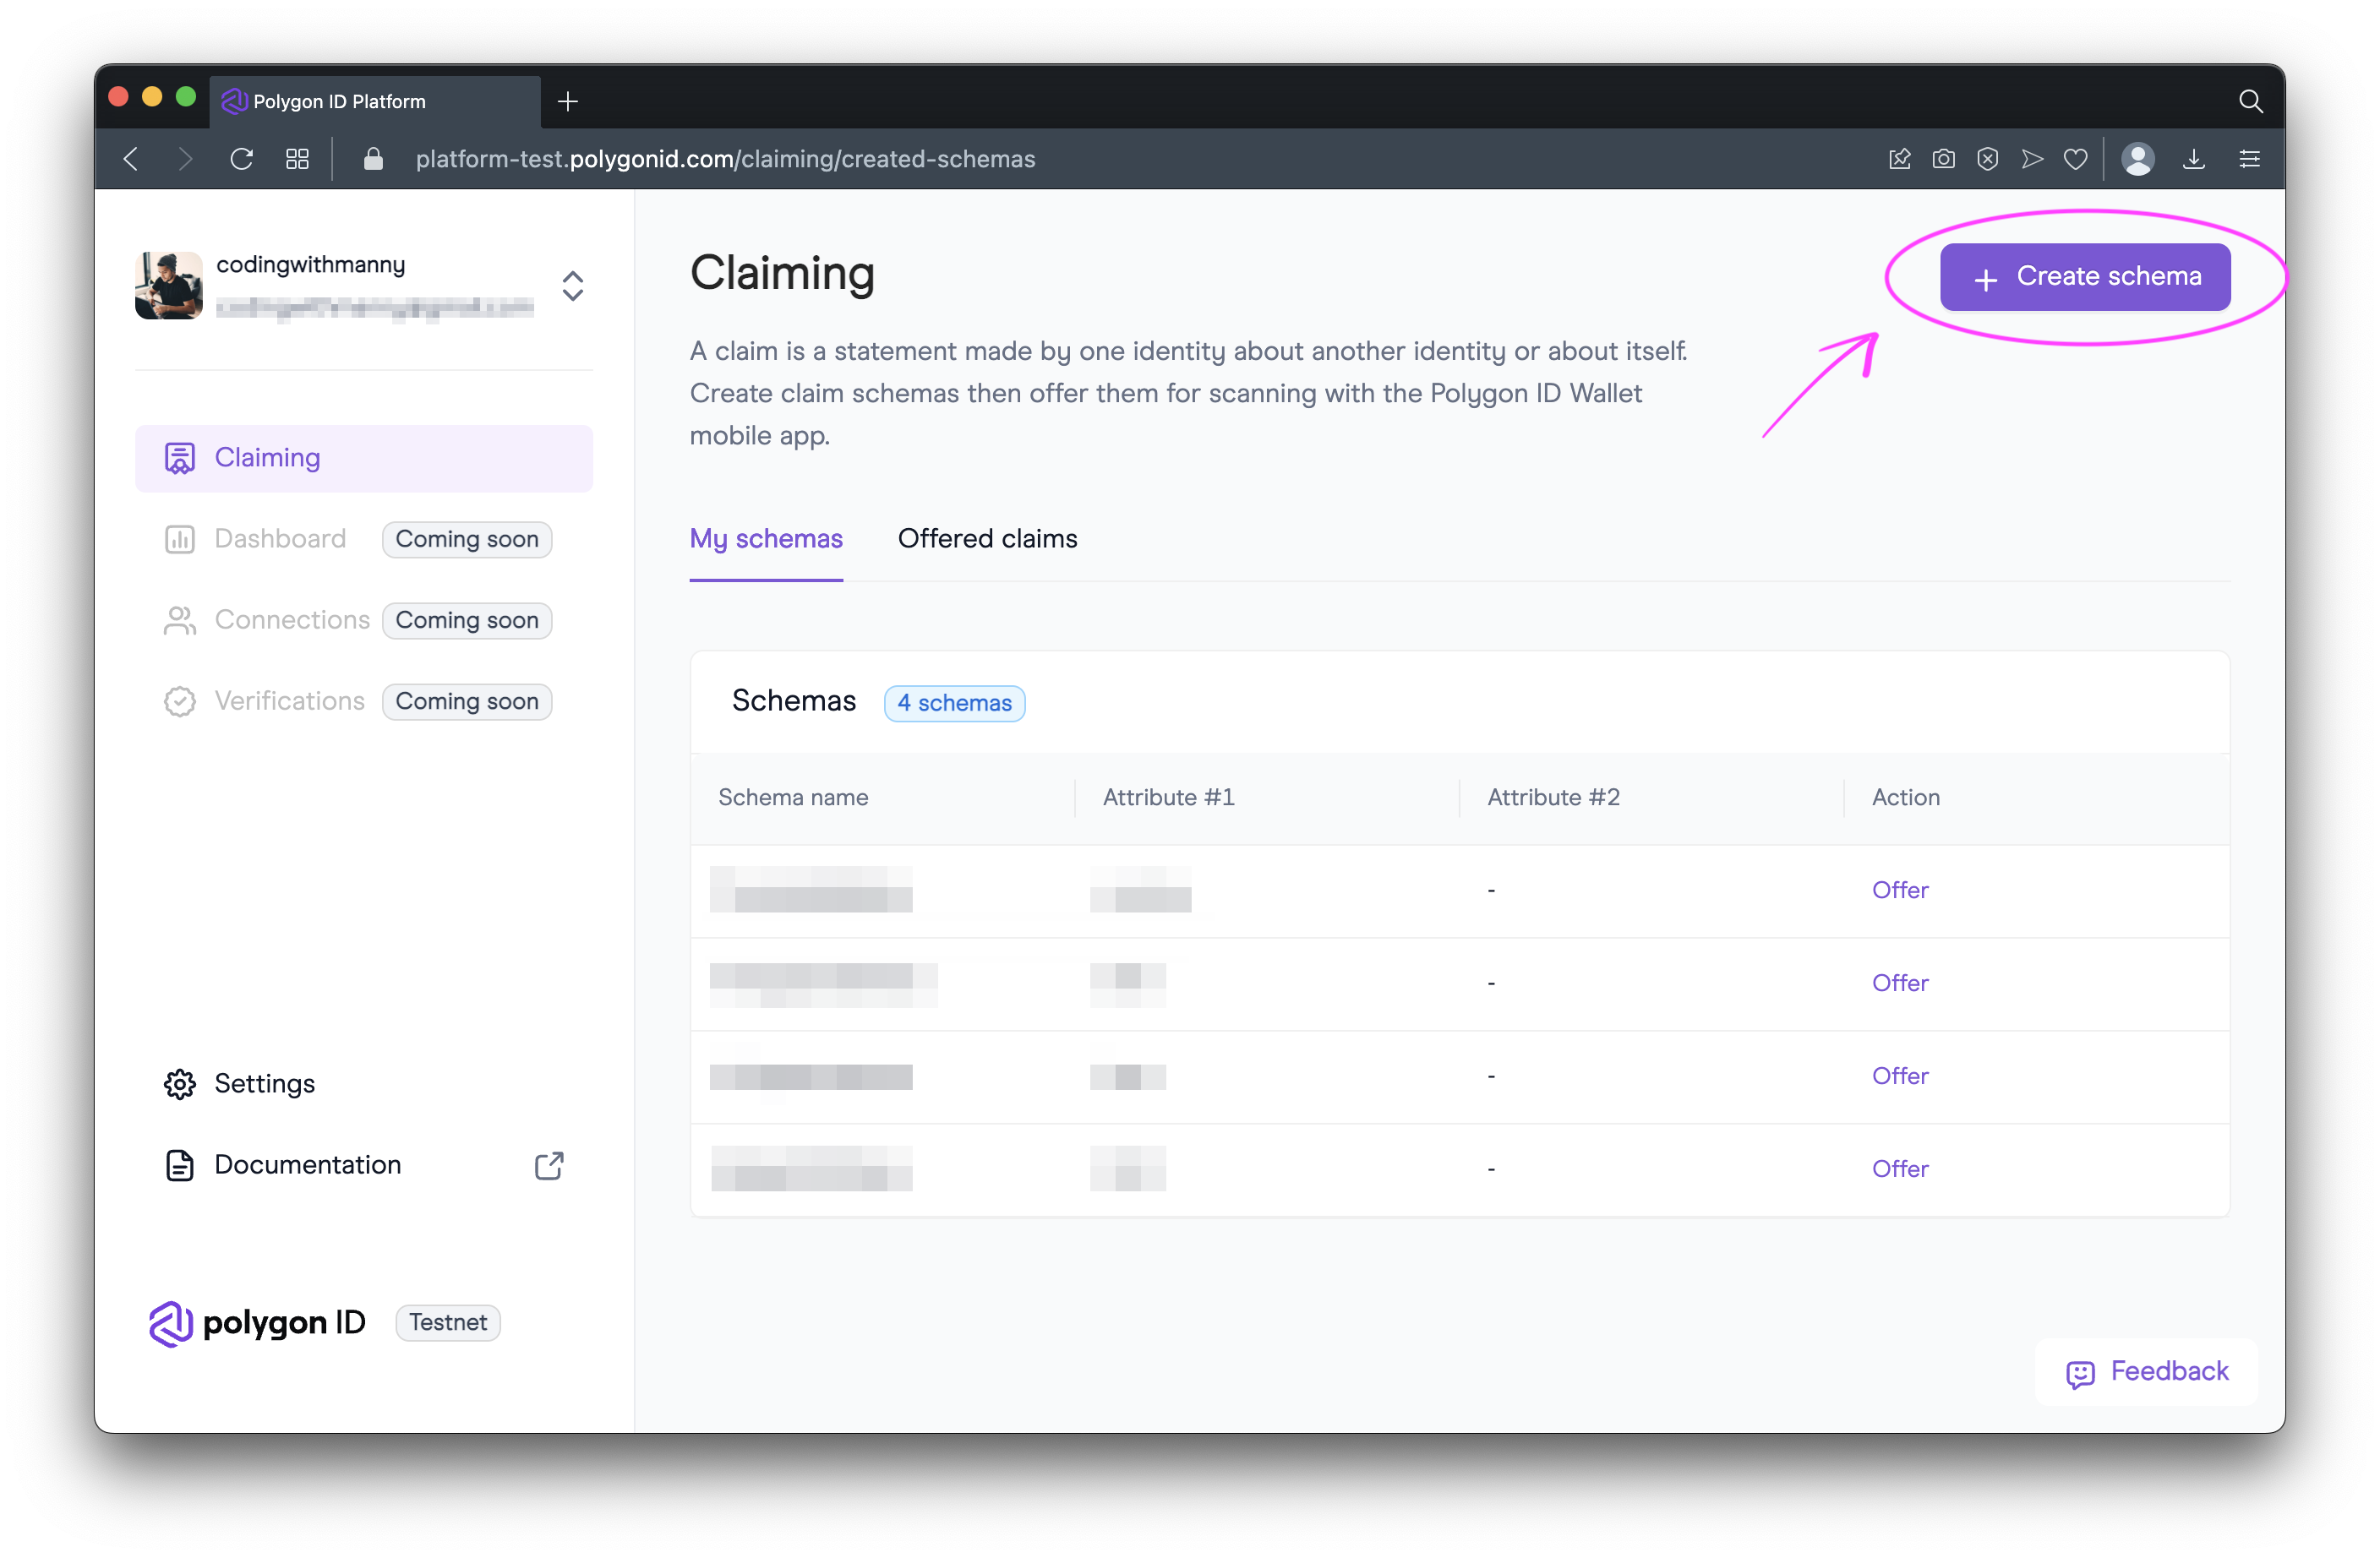Click the address bar URL field
This screenshot has width=2380, height=1558.
tap(725, 159)
